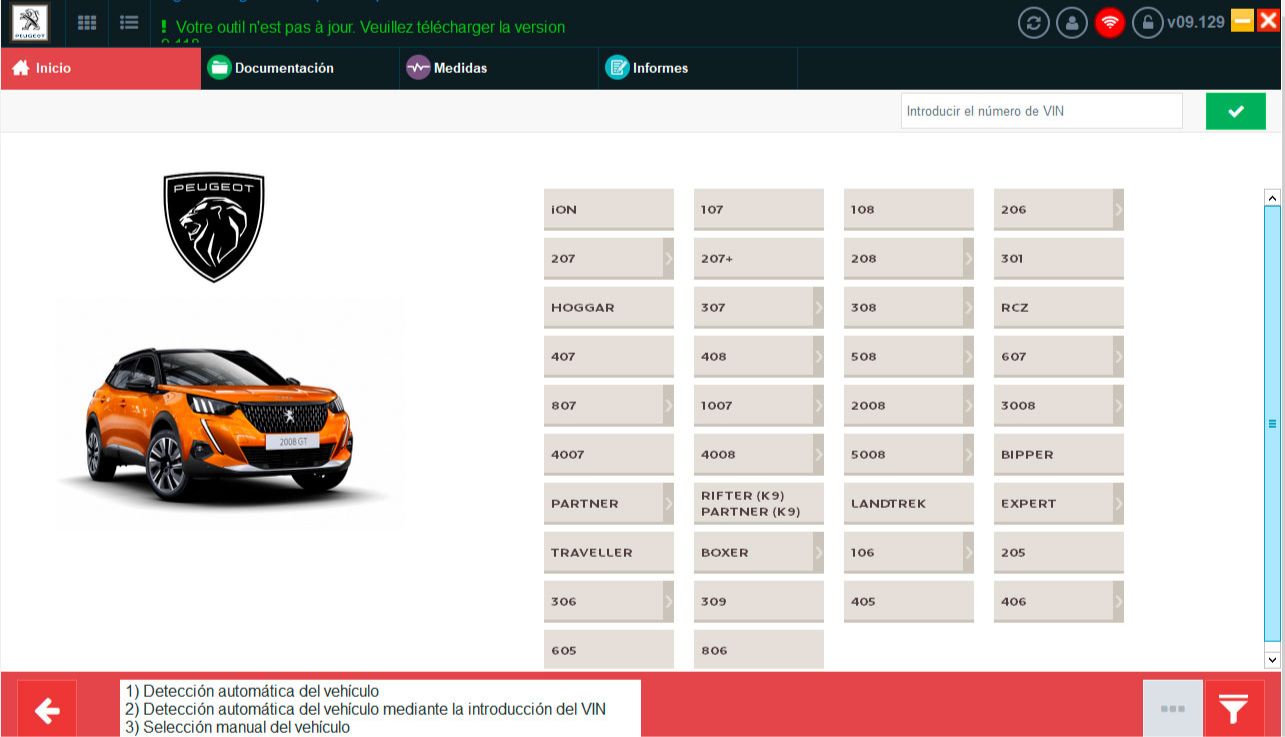Select the 205 model
This screenshot has width=1285, height=737.
(1059, 552)
